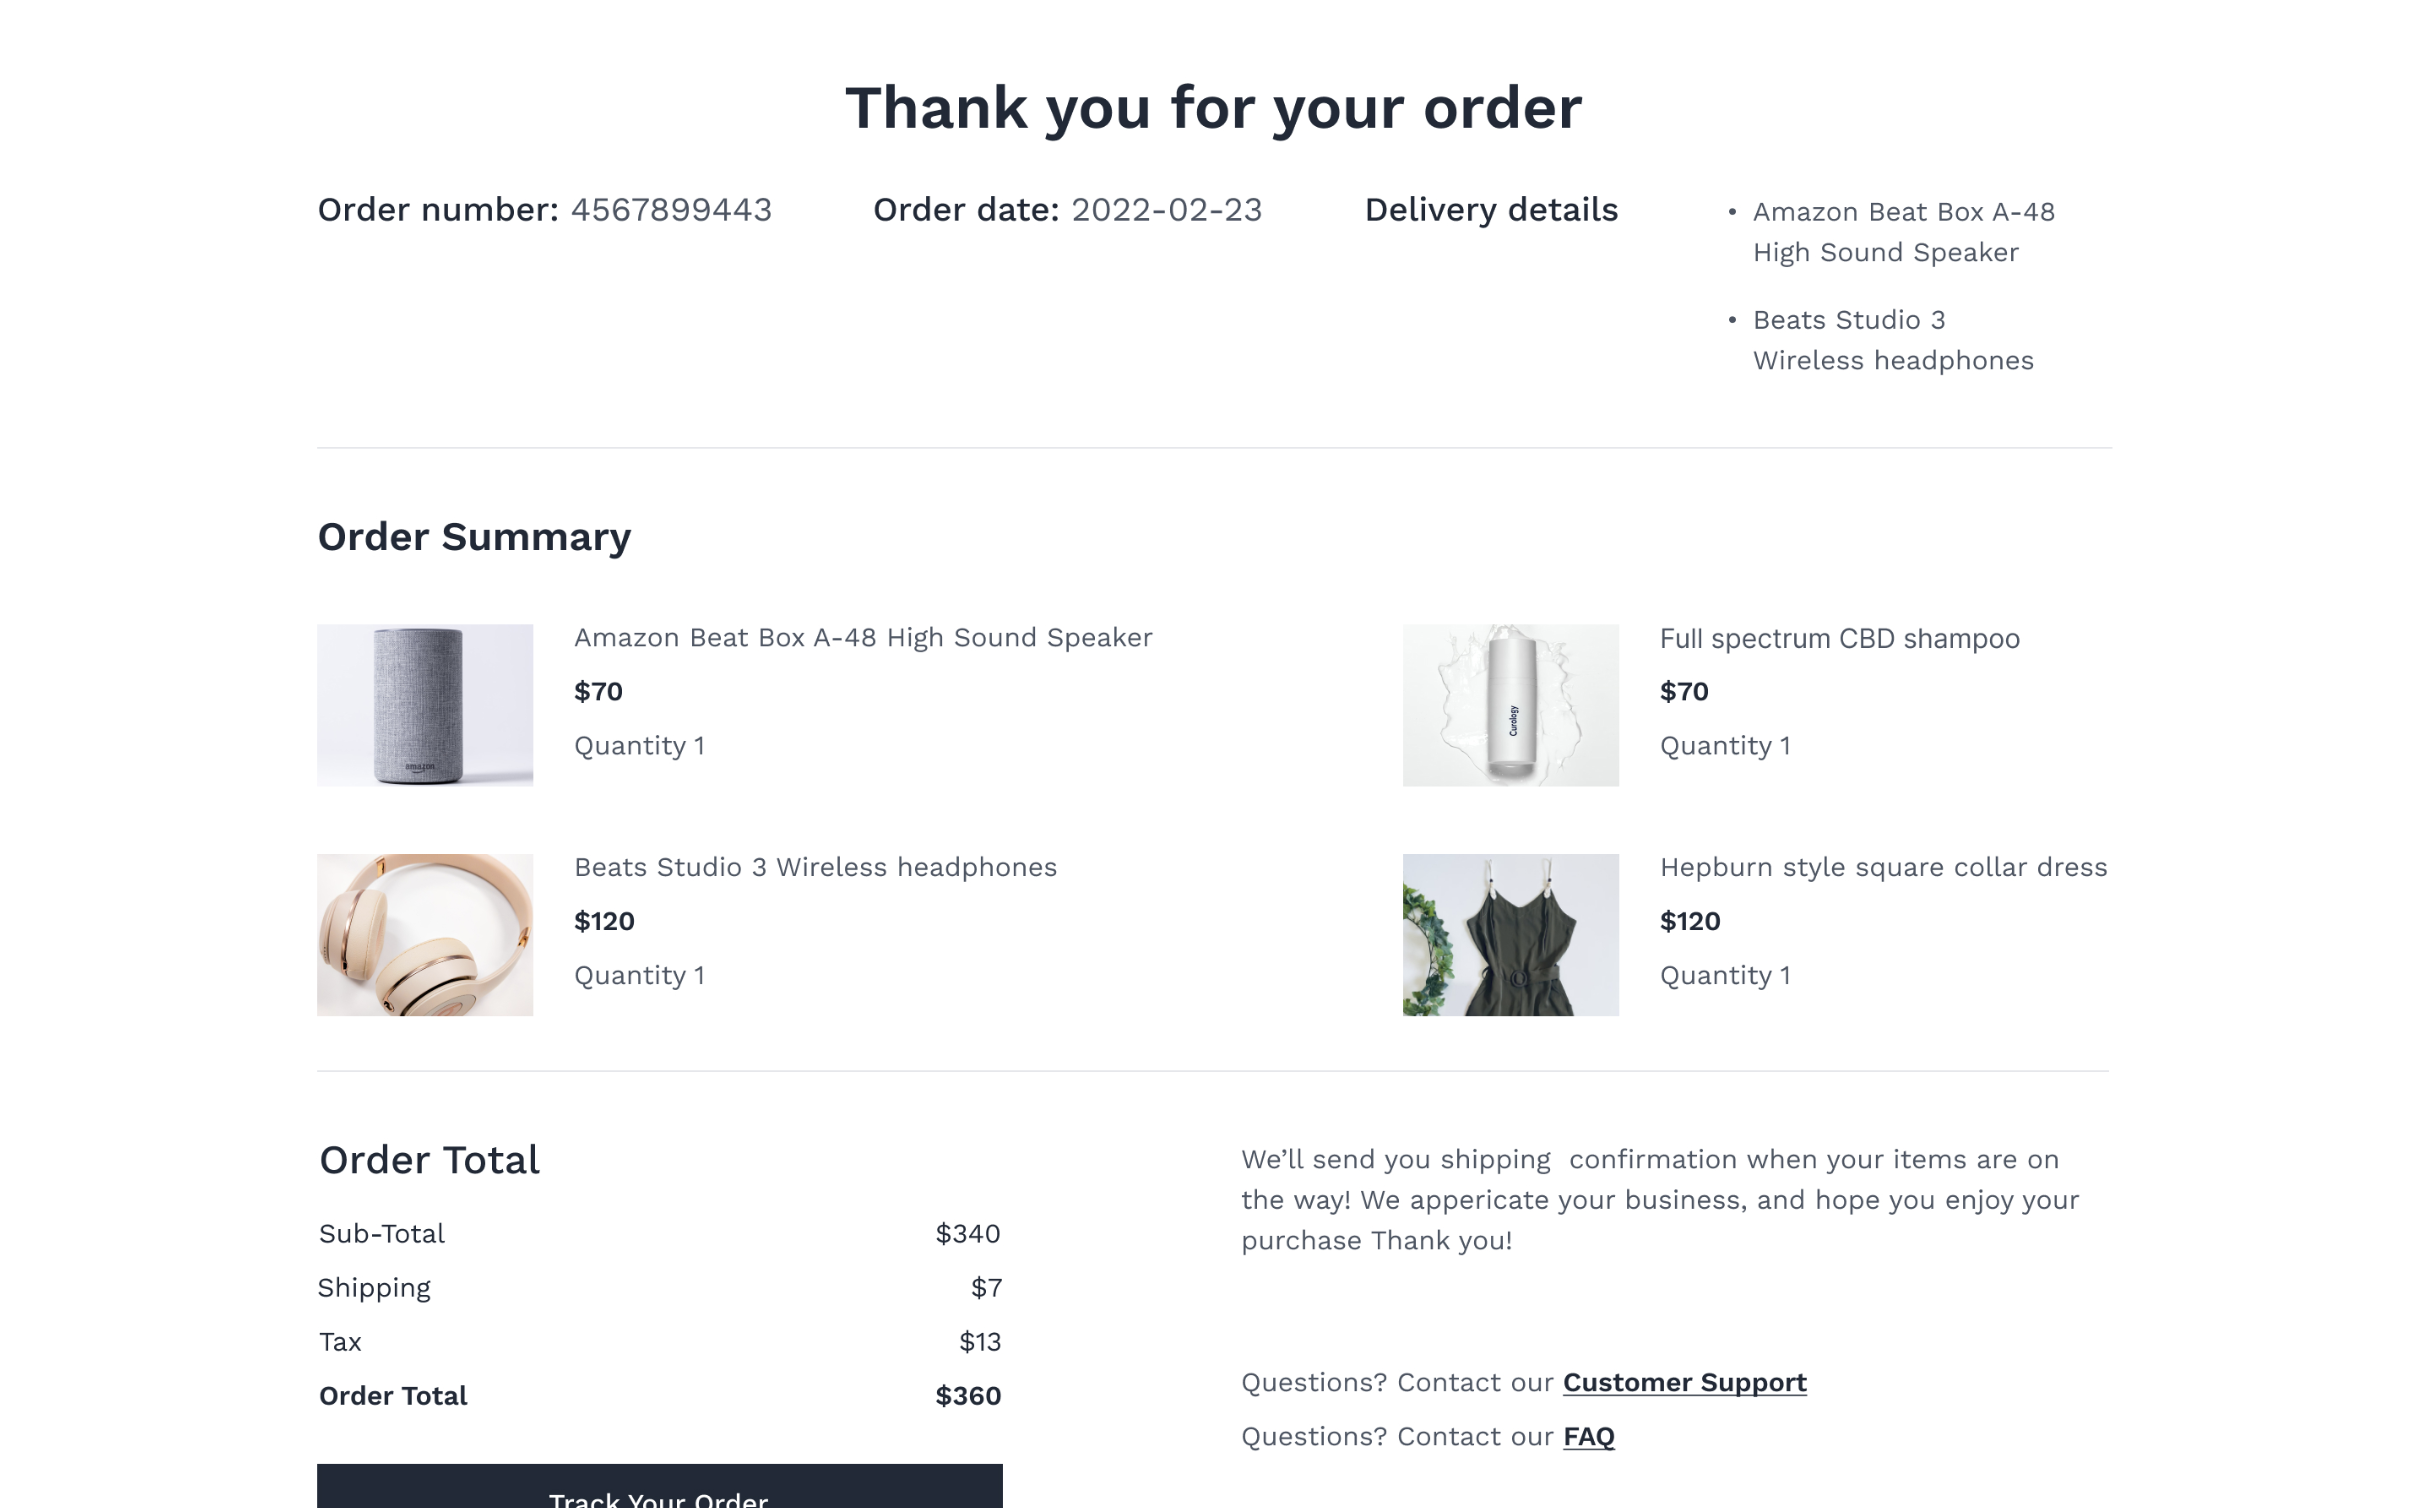Click the Amazon speaker product thumbnail
This screenshot has height=1508, width=2430.
(425, 705)
